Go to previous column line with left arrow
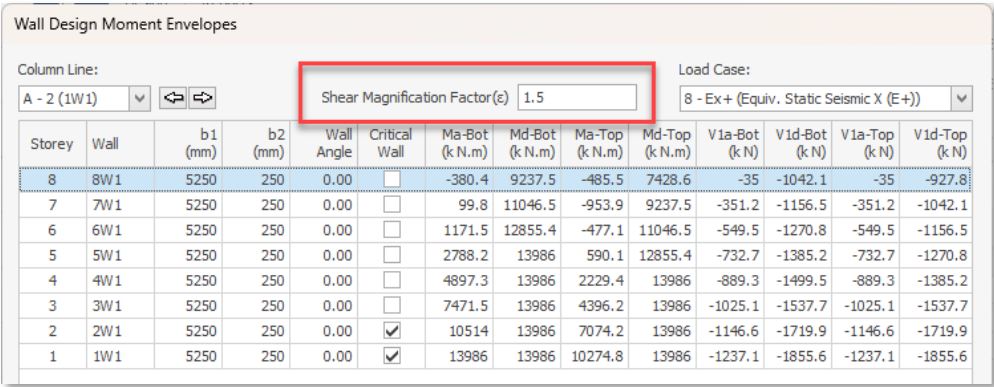Image resolution: width=994 pixels, height=387 pixels. (x=173, y=98)
